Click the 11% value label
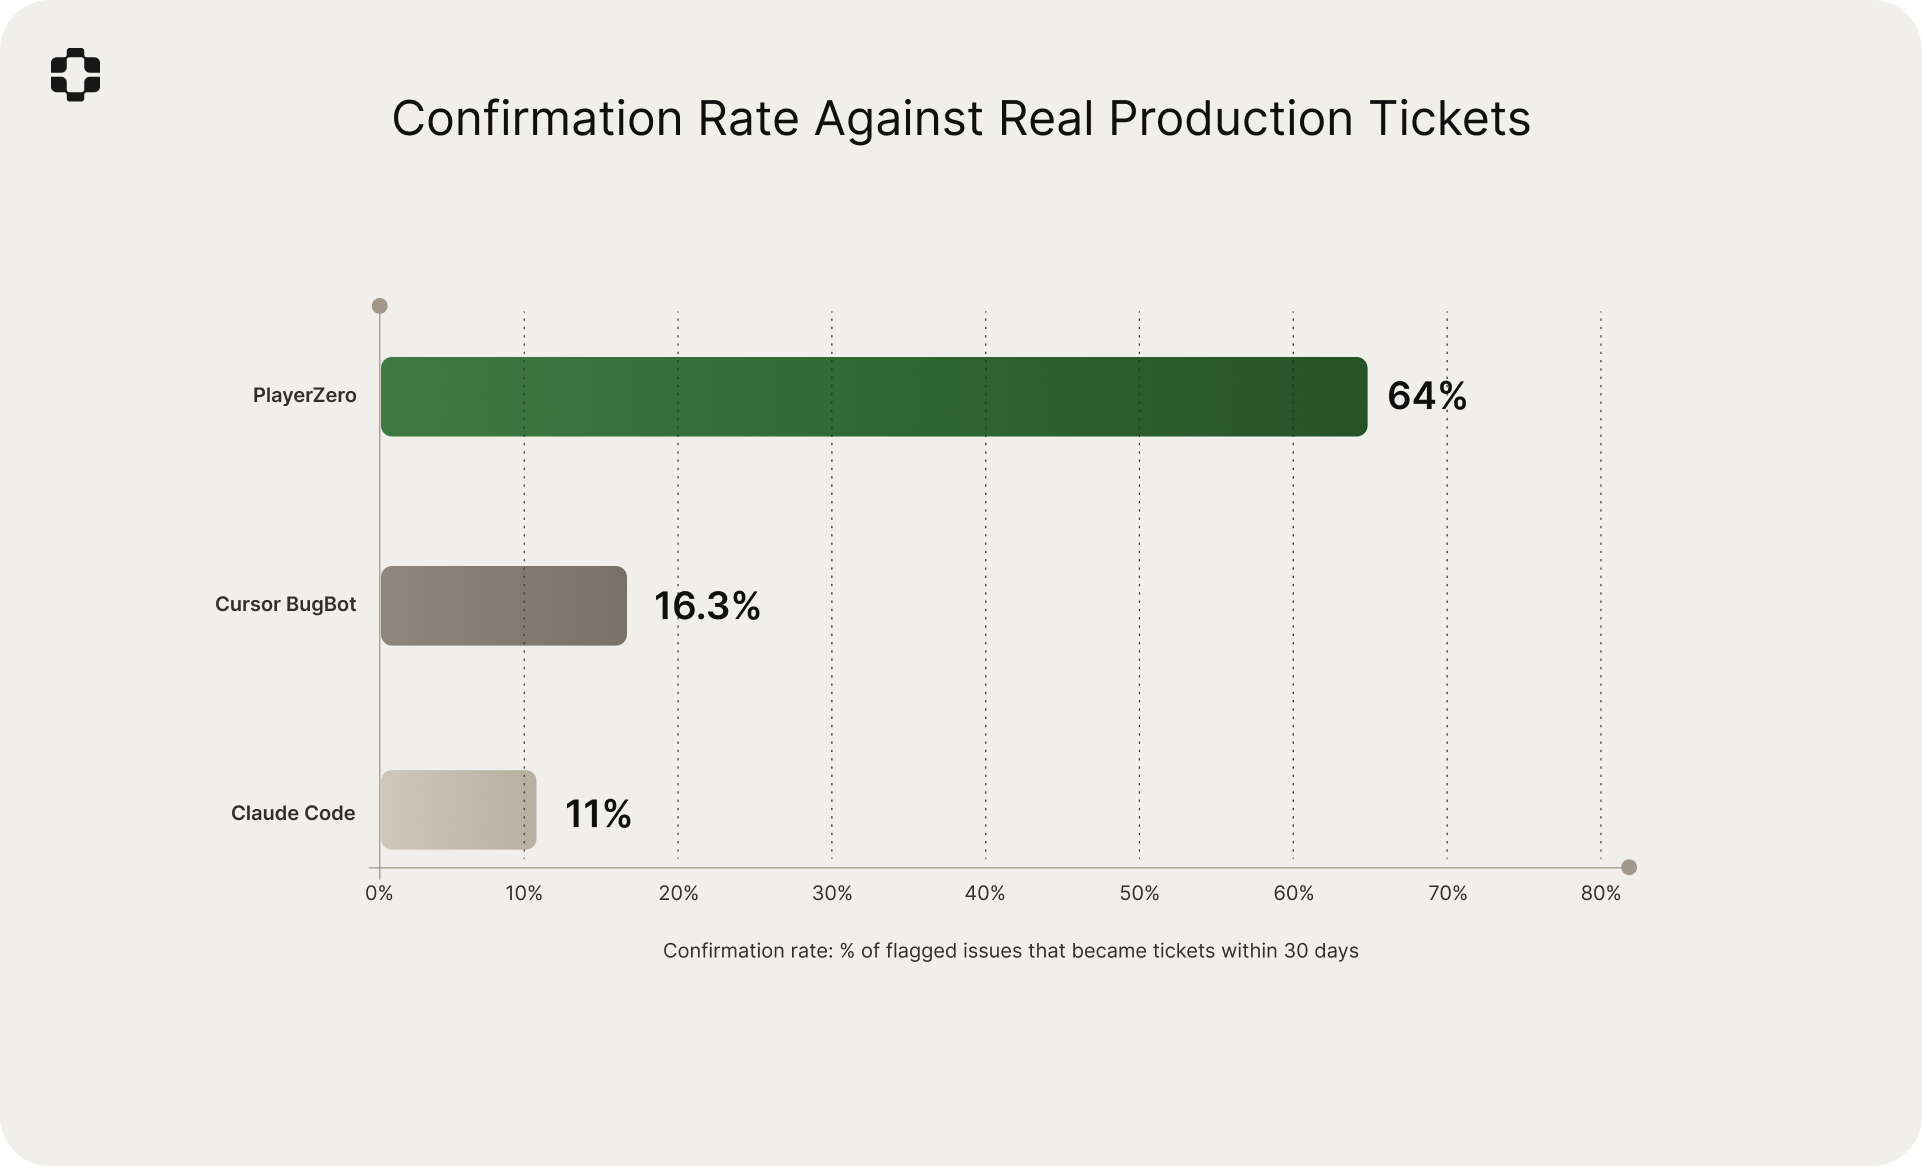The image size is (1922, 1166). pos(598,814)
